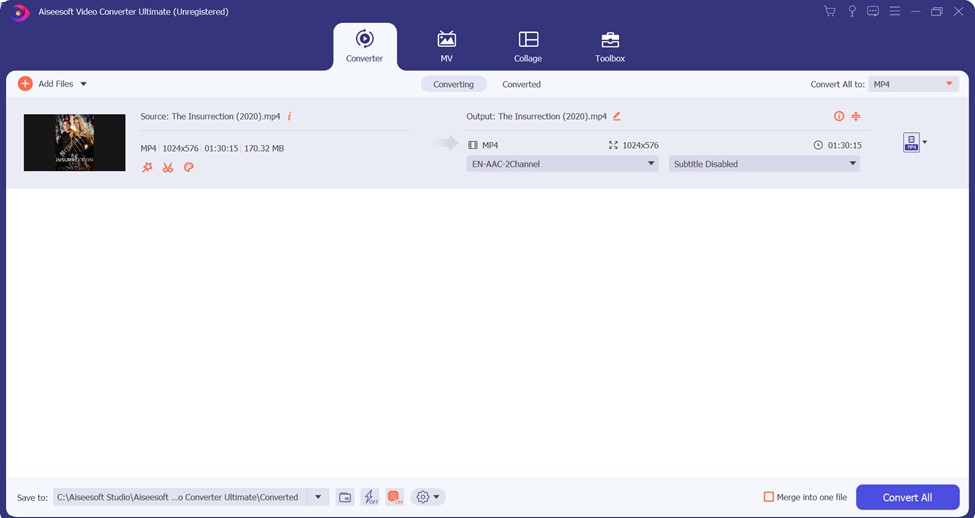975x518 pixels.
Task: Open the shopping cart purchase icon
Action: pos(829,11)
